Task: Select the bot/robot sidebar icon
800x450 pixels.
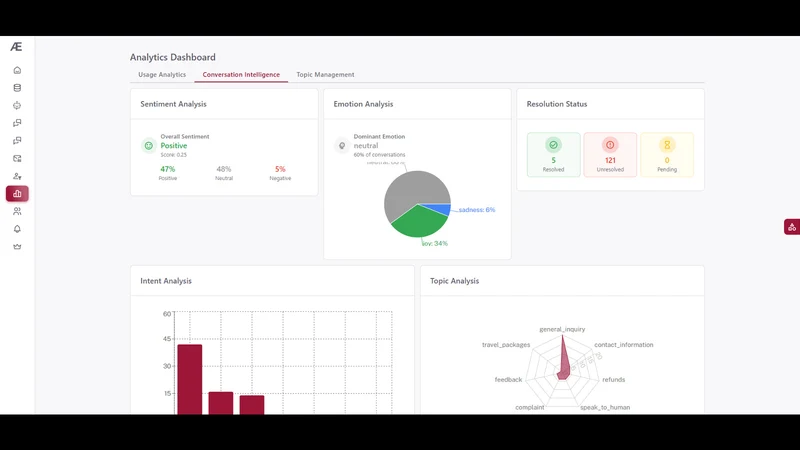Action: tap(17, 106)
